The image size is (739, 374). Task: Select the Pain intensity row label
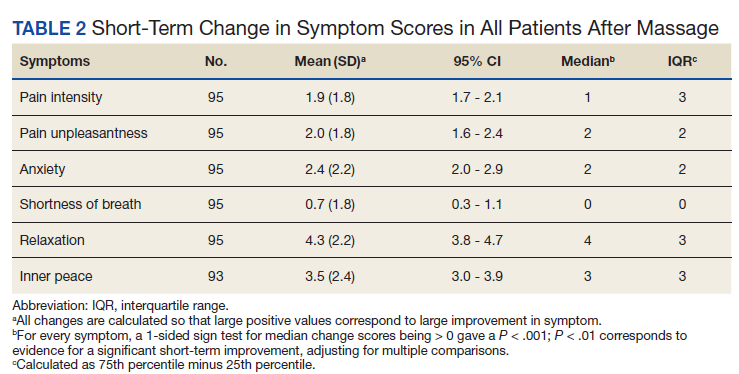[61, 97]
